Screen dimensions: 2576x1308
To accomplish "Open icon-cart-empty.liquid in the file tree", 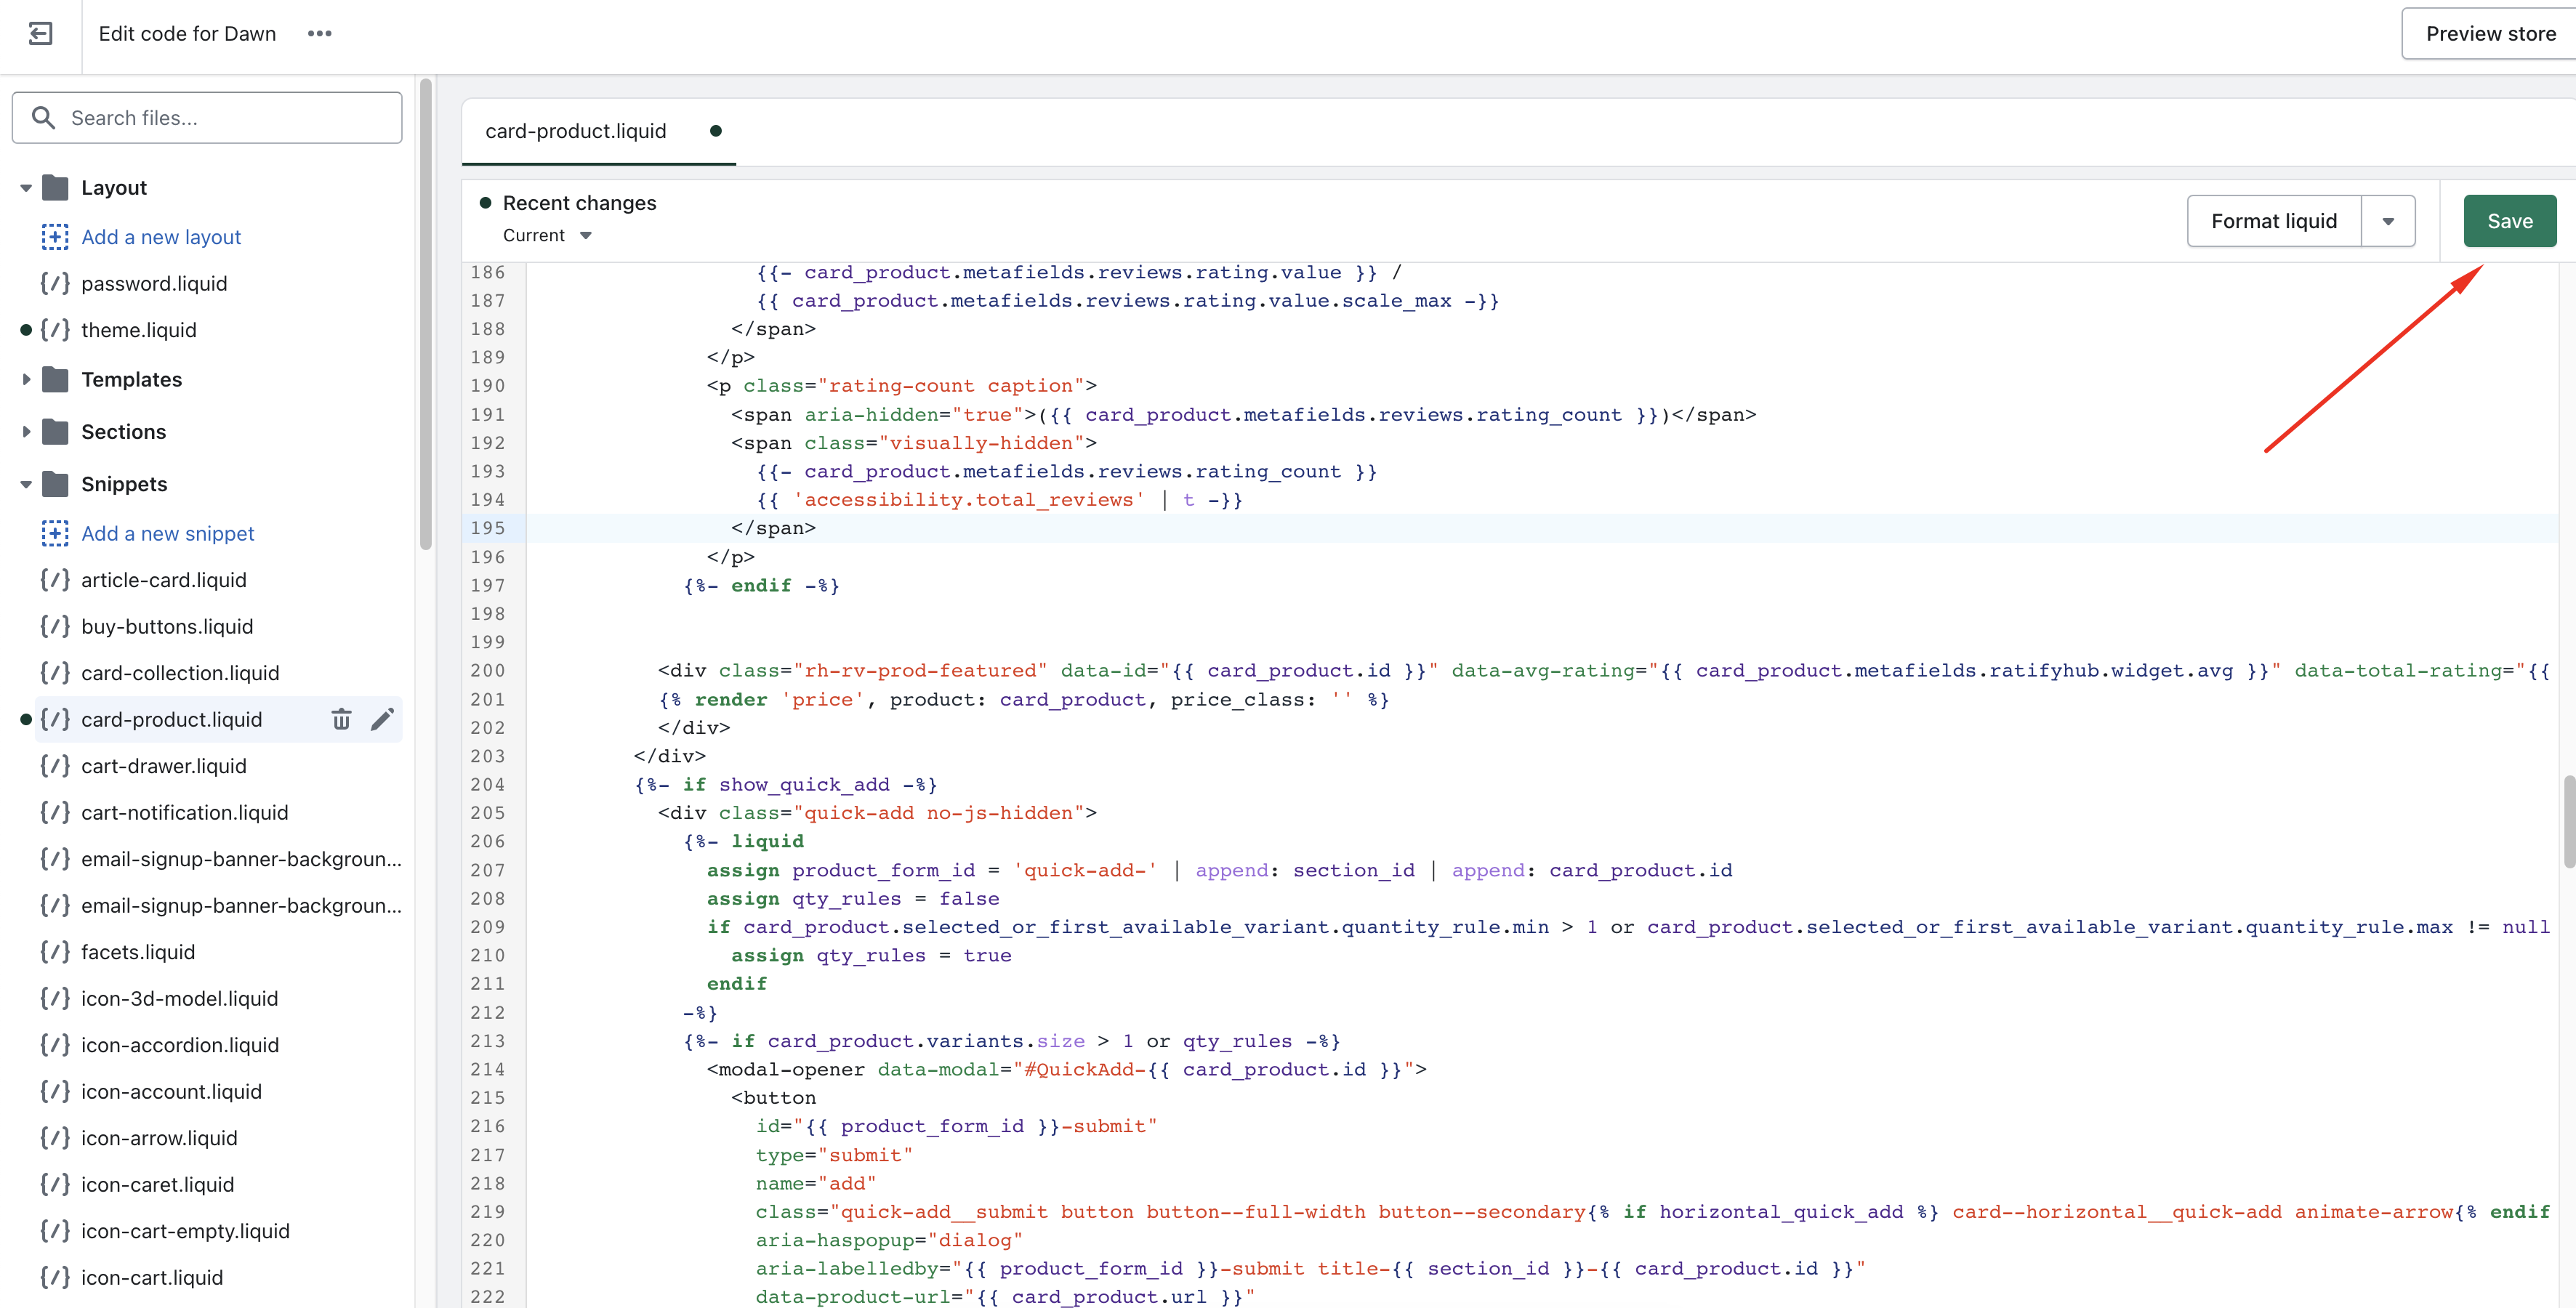I will pyautogui.click(x=185, y=1231).
